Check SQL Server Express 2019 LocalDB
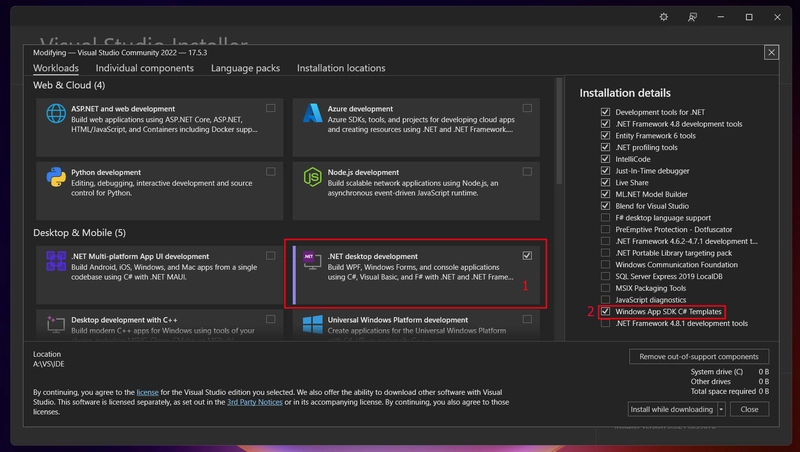The height and width of the screenshot is (452, 800). tap(605, 276)
